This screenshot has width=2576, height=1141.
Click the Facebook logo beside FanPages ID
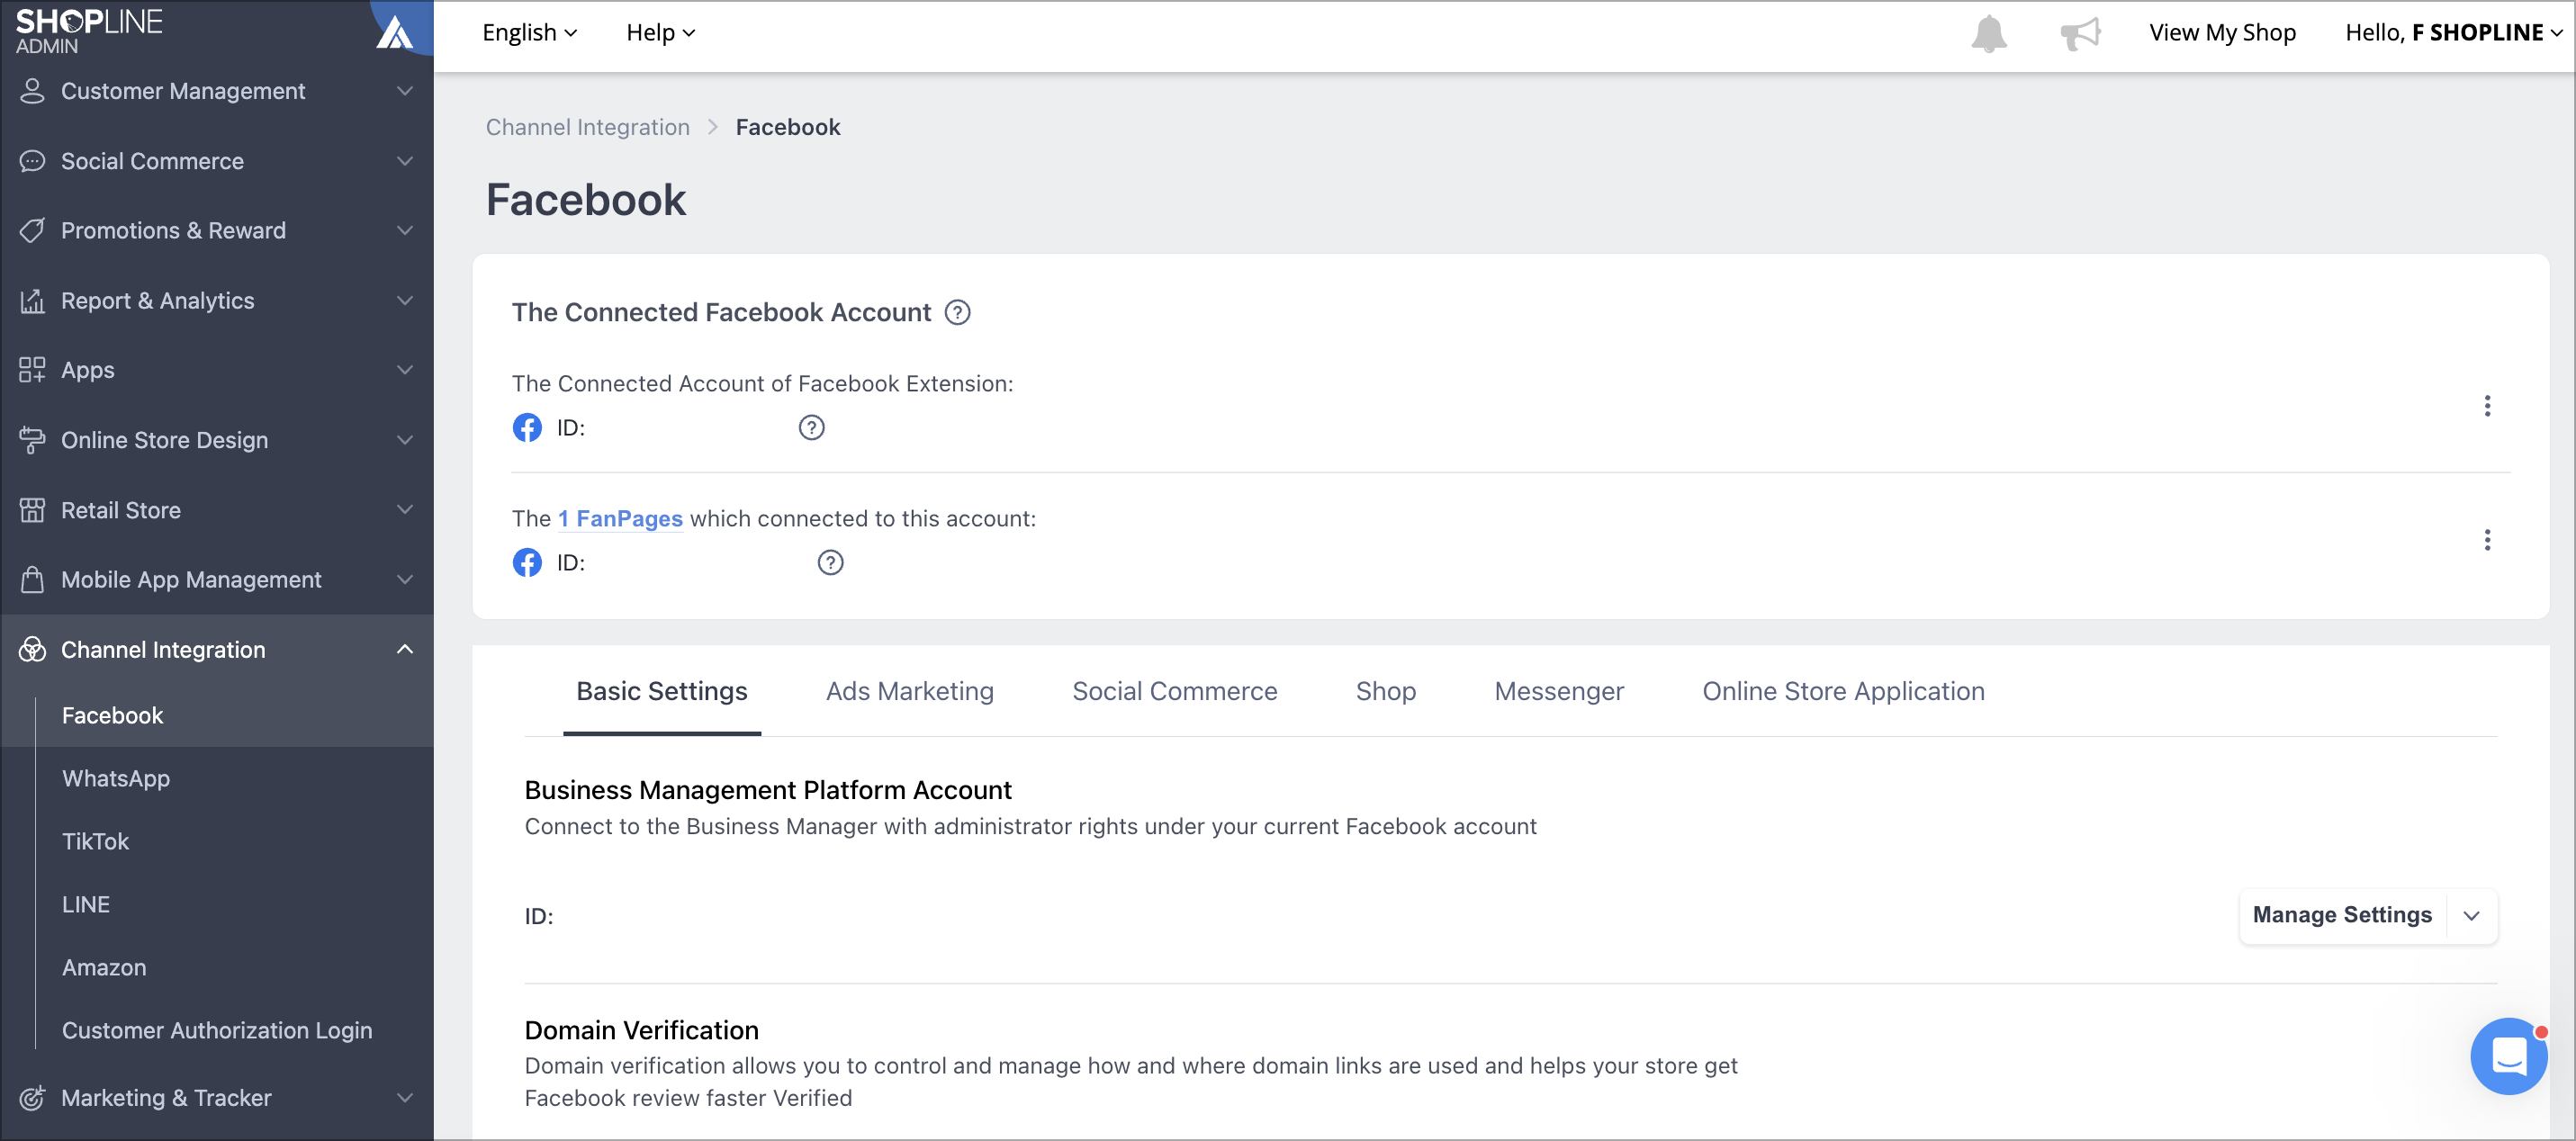tap(527, 563)
